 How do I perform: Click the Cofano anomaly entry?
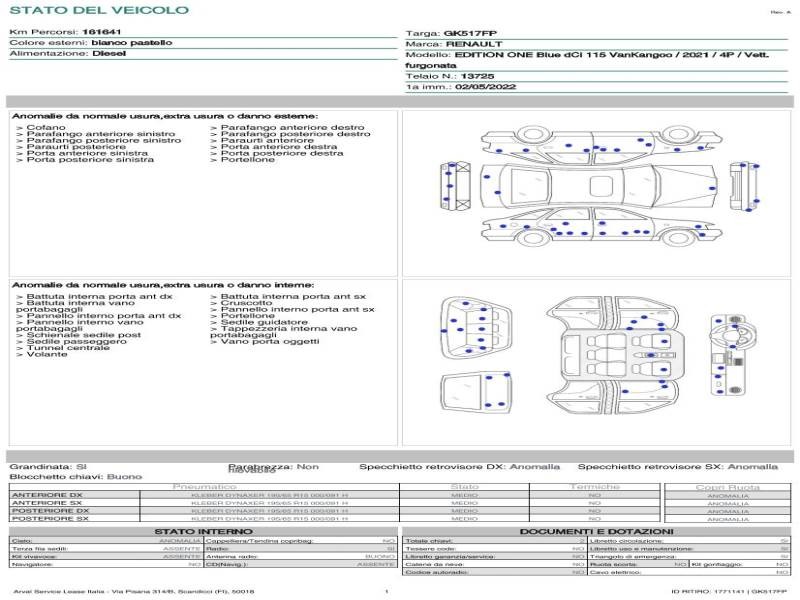tap(41, 128)
